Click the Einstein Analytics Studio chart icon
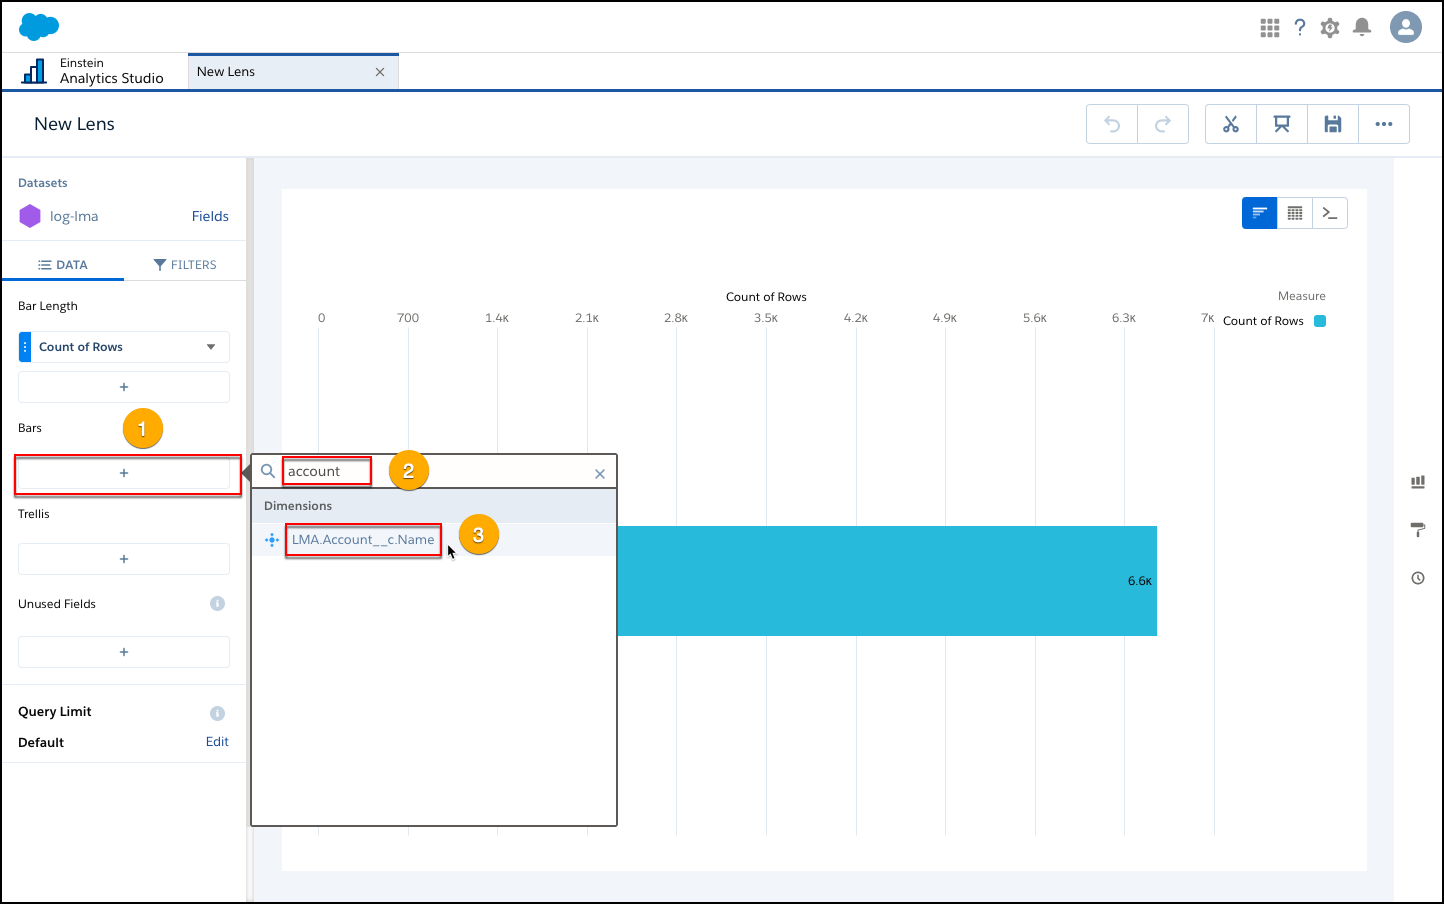1444x904 pixels. (34, 71)
